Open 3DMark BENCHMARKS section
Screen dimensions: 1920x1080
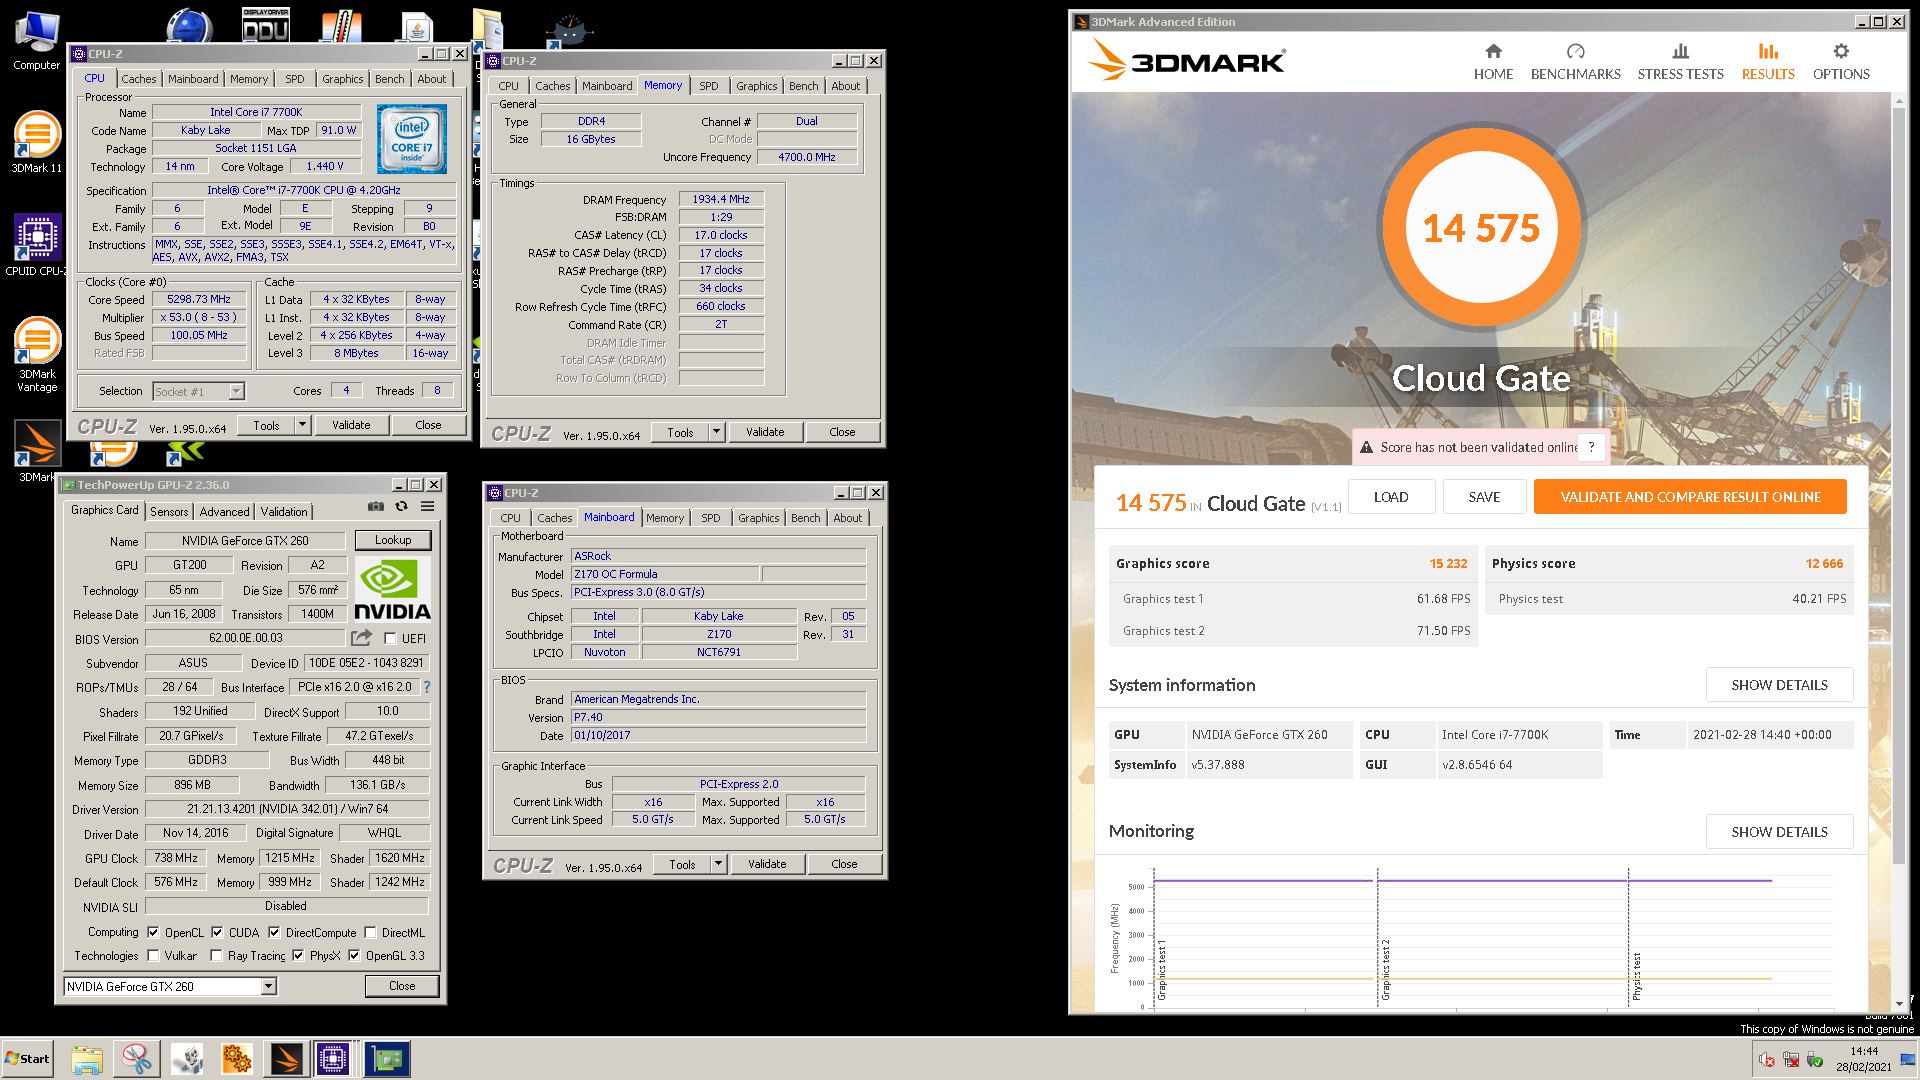click(x=1575, y=62)
